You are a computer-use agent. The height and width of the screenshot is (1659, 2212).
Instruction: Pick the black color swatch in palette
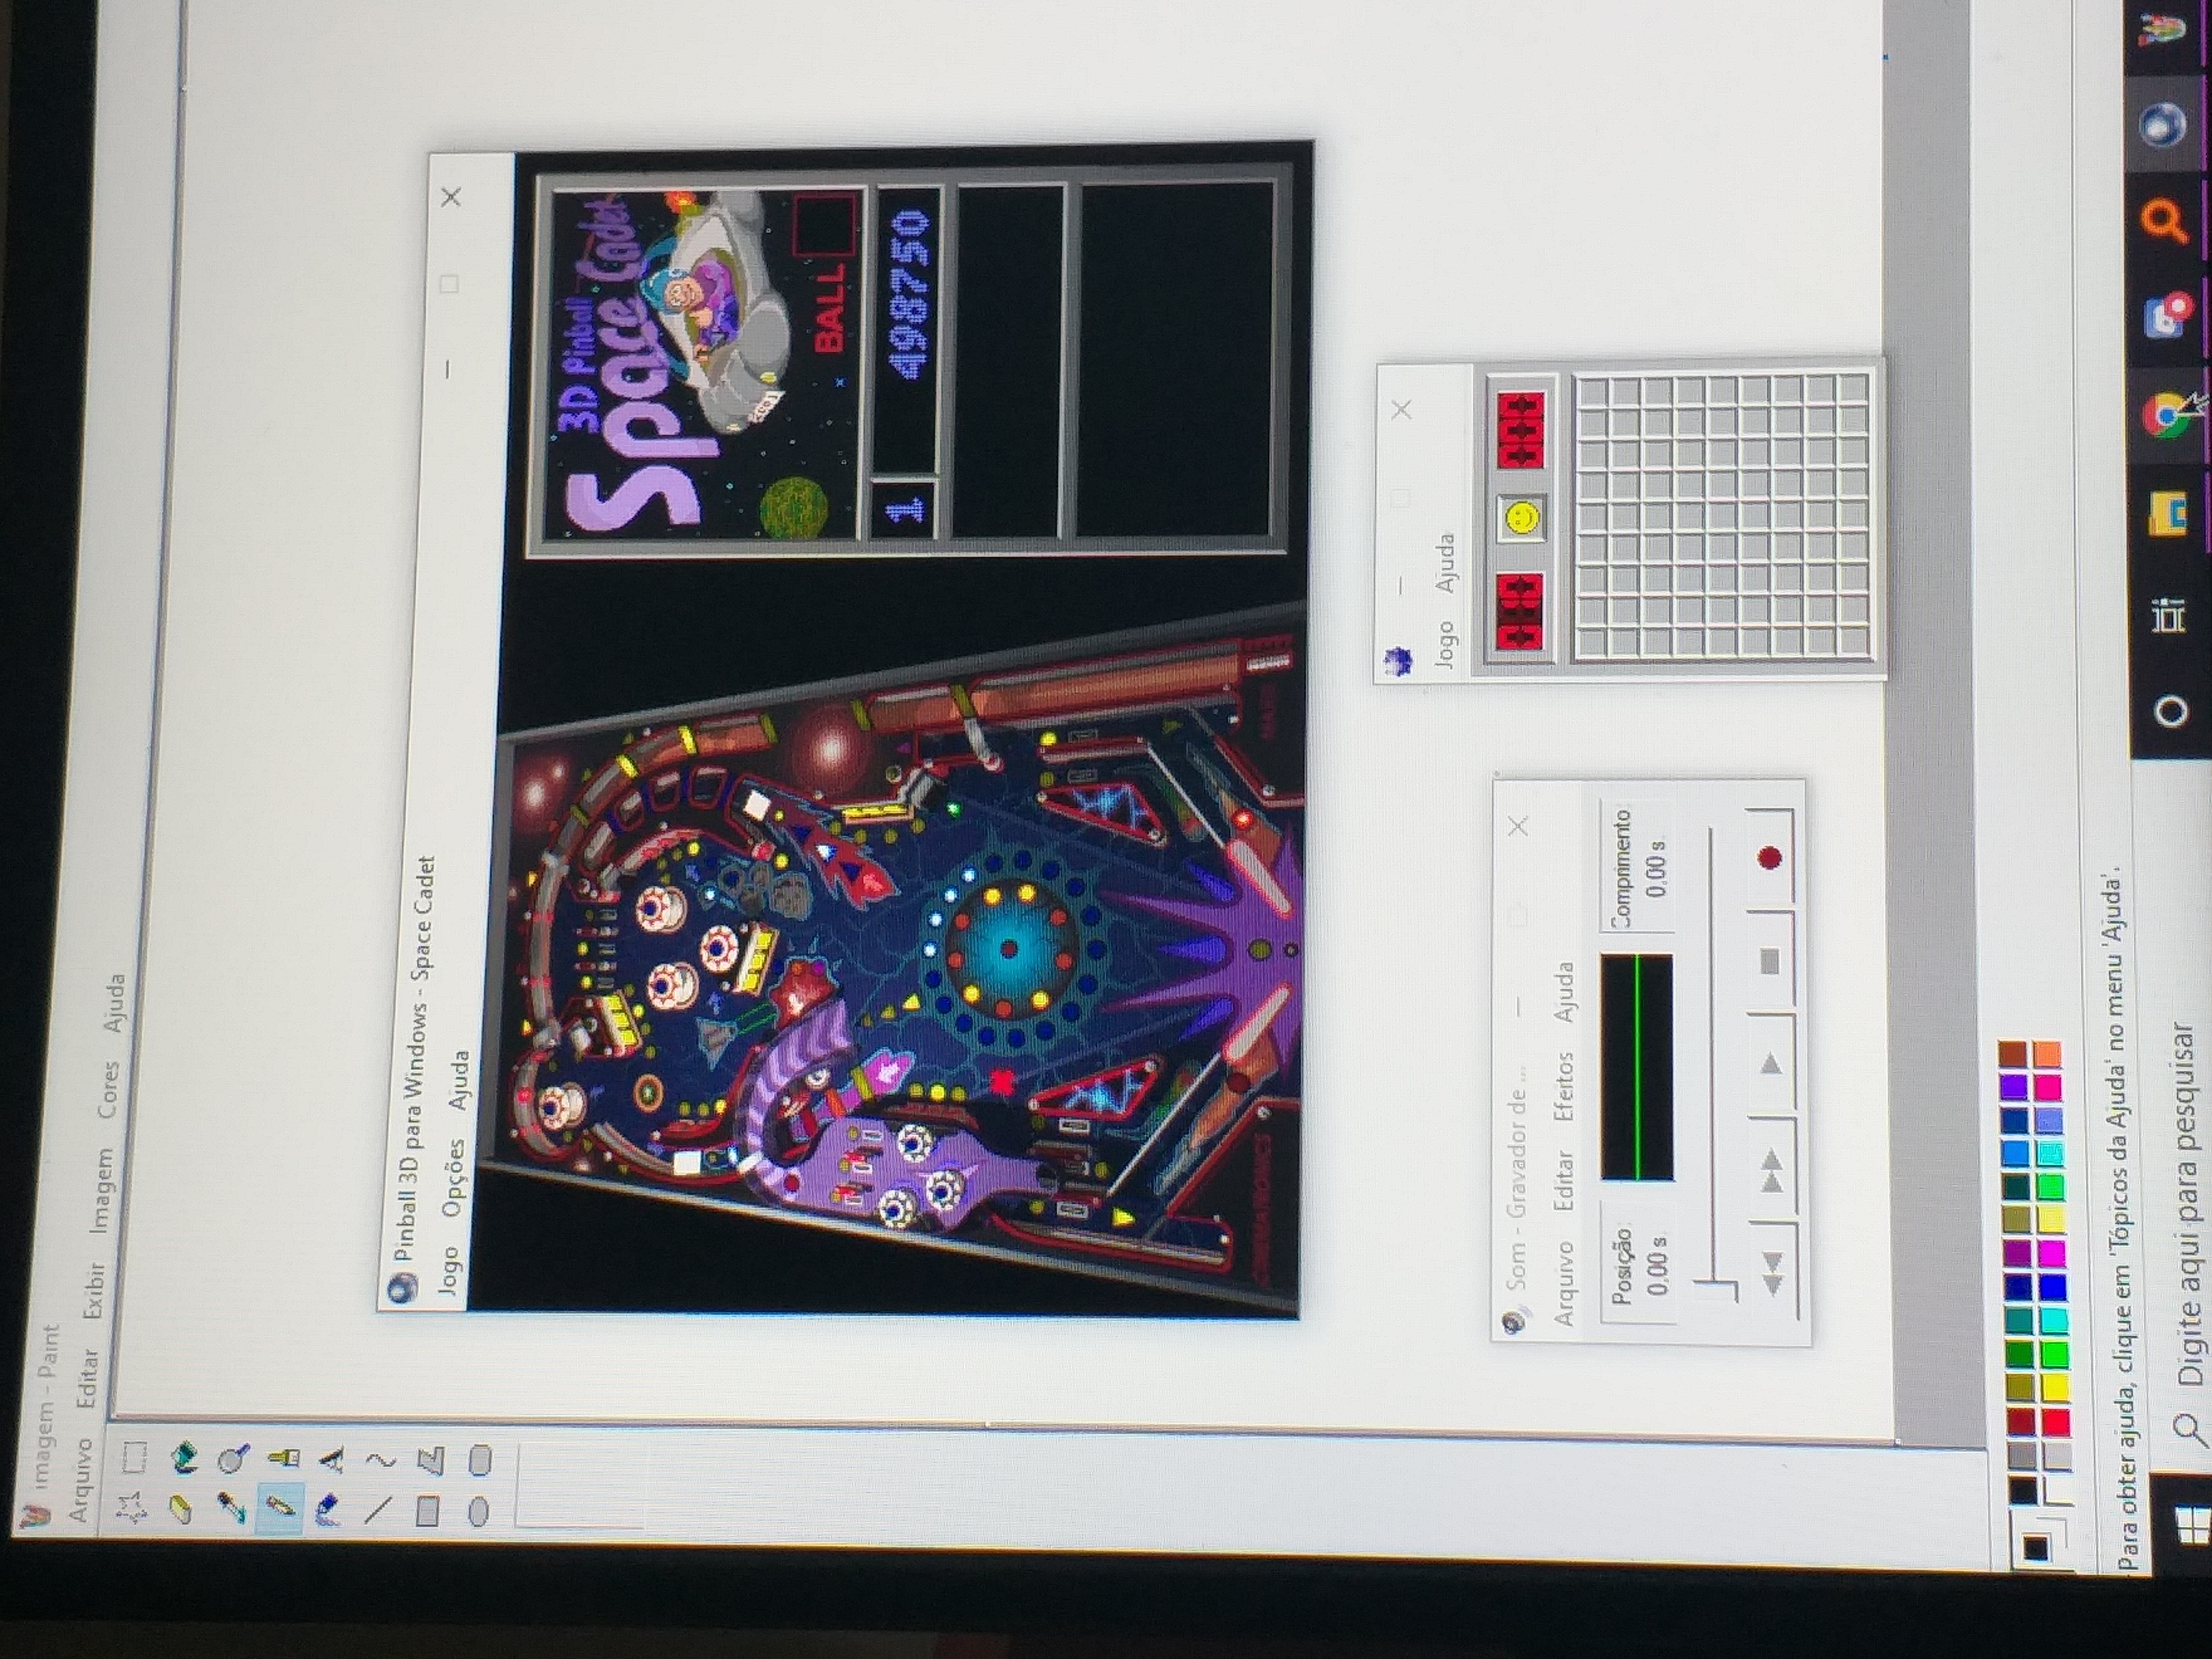click(2023, 1490)
